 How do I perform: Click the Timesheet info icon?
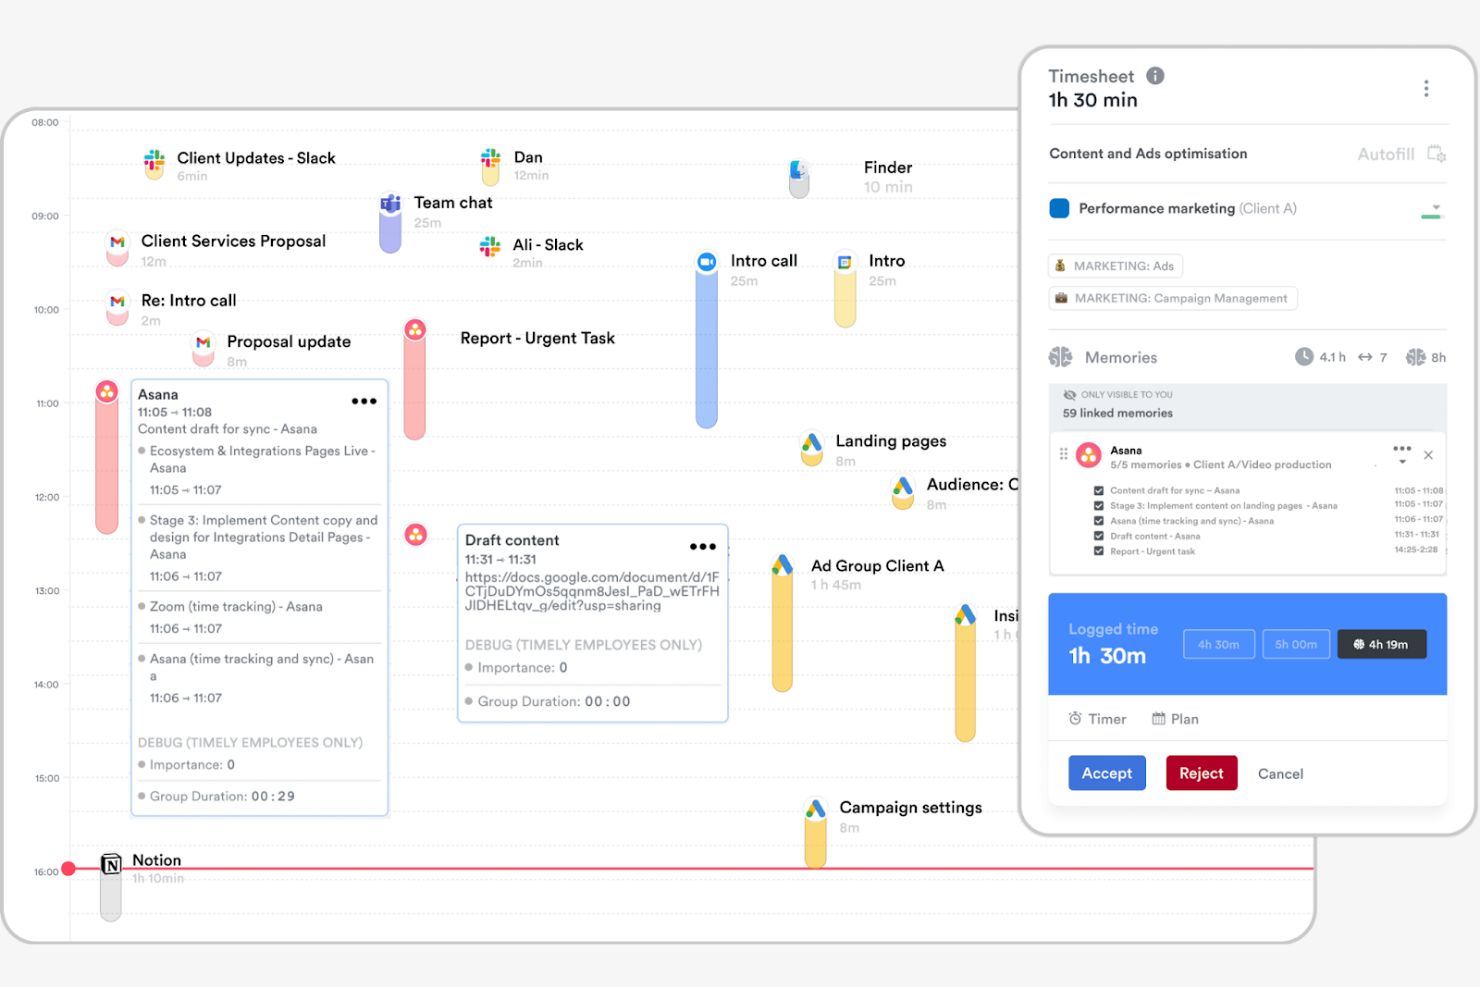(1155, 75)
